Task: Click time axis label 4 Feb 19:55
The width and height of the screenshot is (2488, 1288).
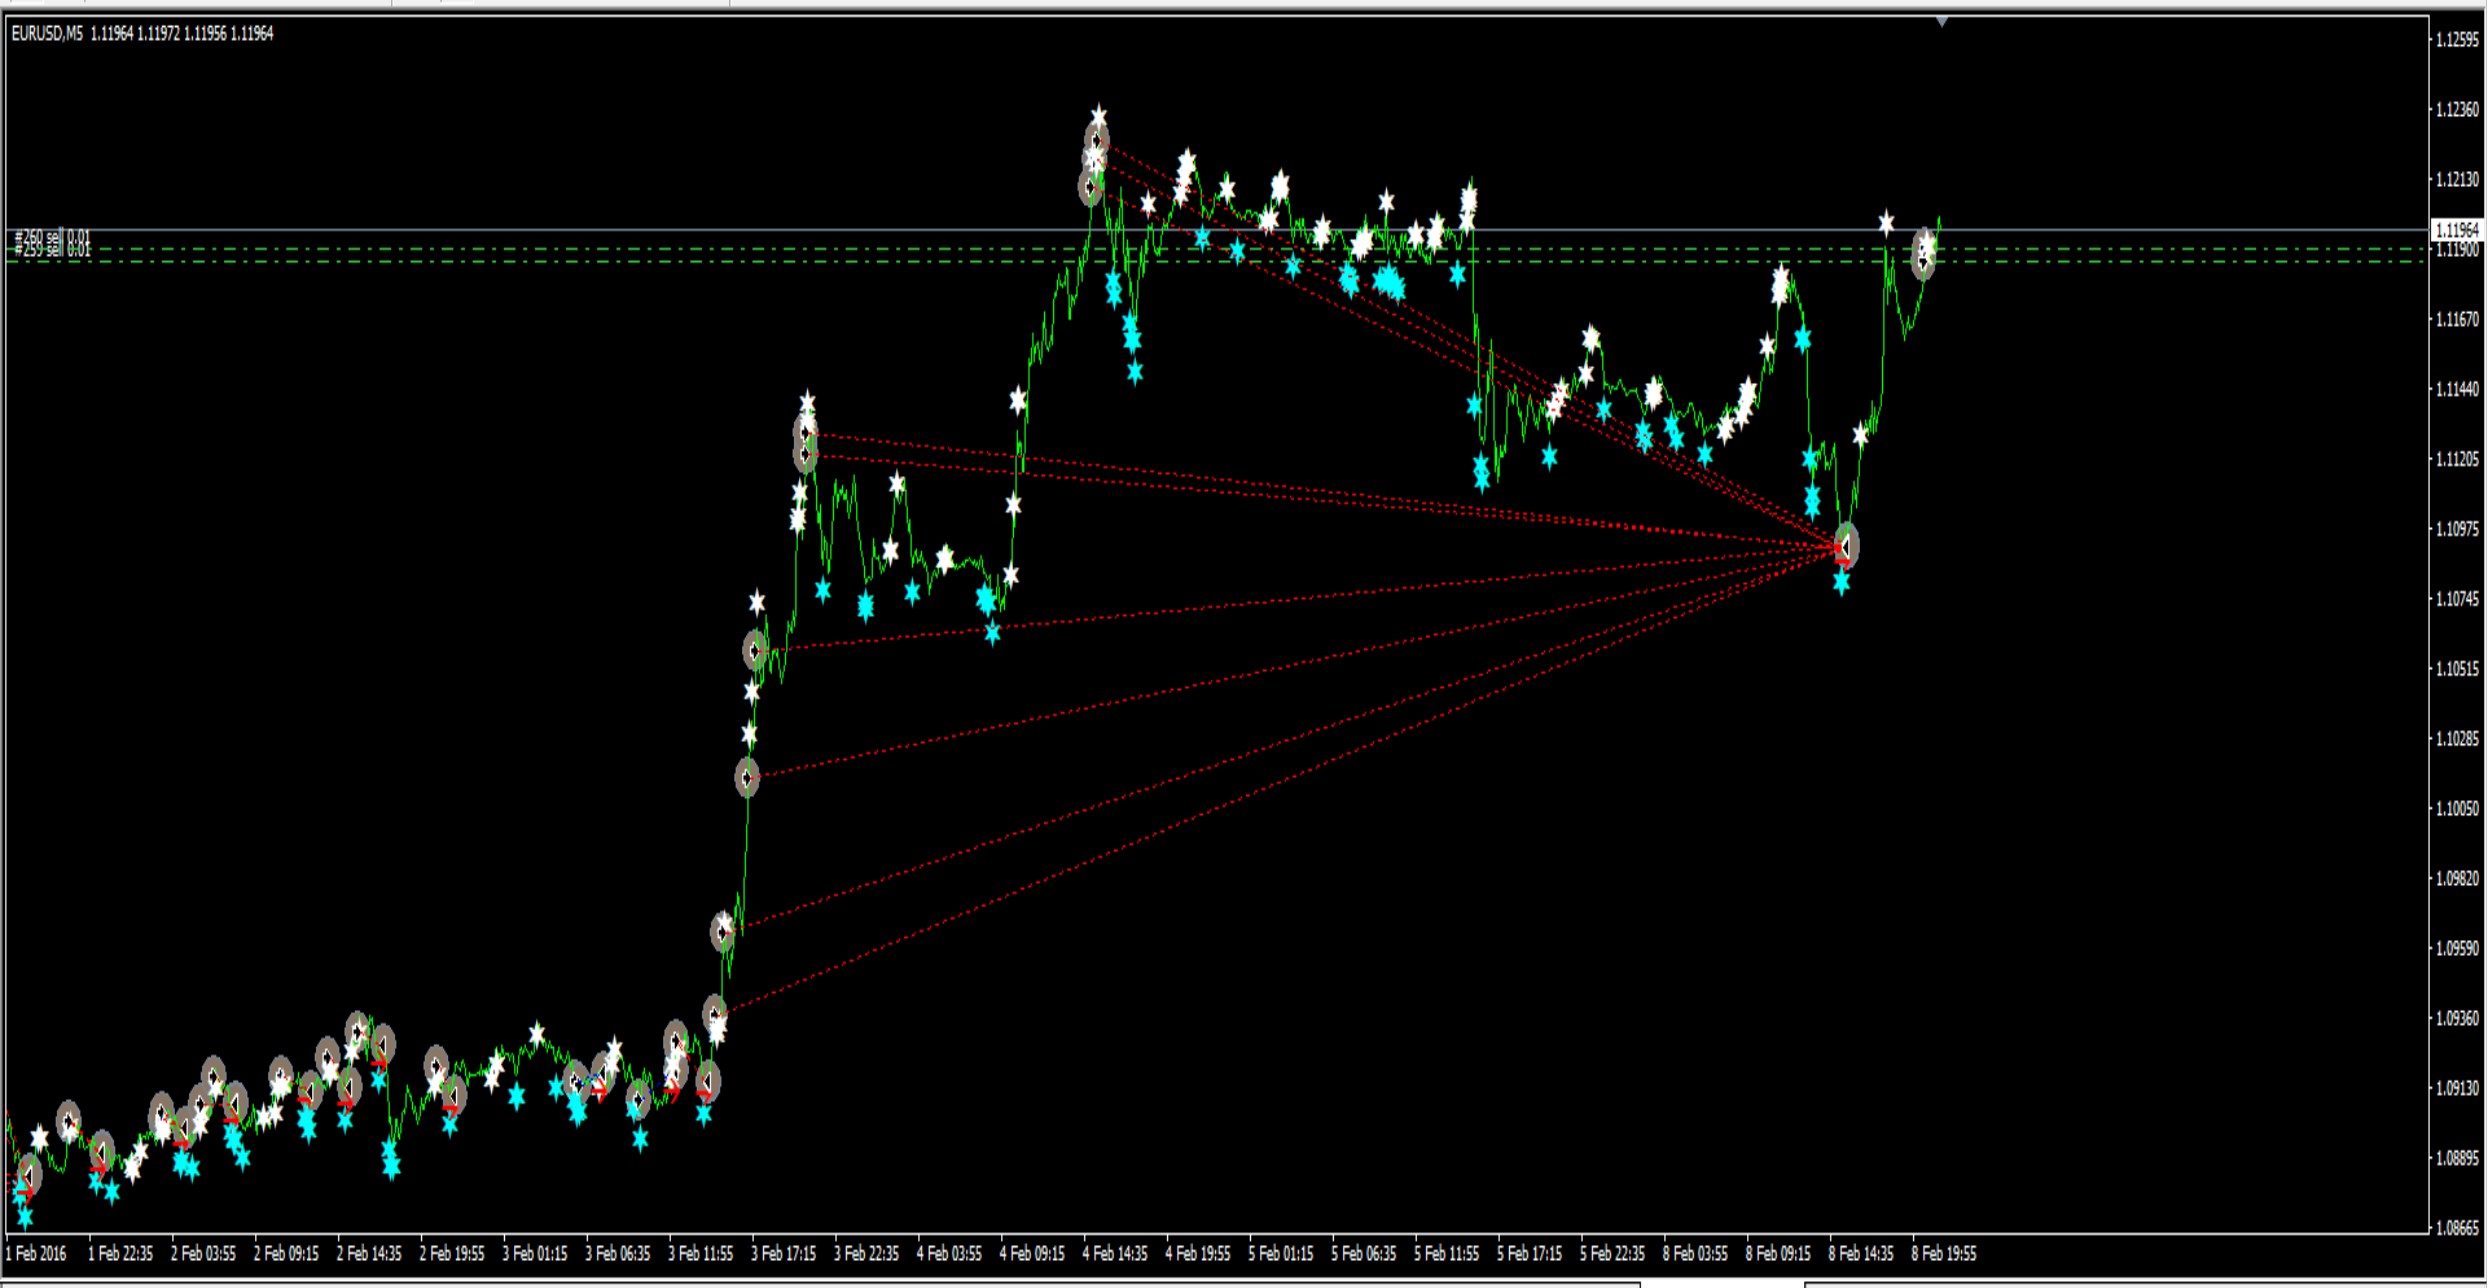Action: click(1198, 1254)
